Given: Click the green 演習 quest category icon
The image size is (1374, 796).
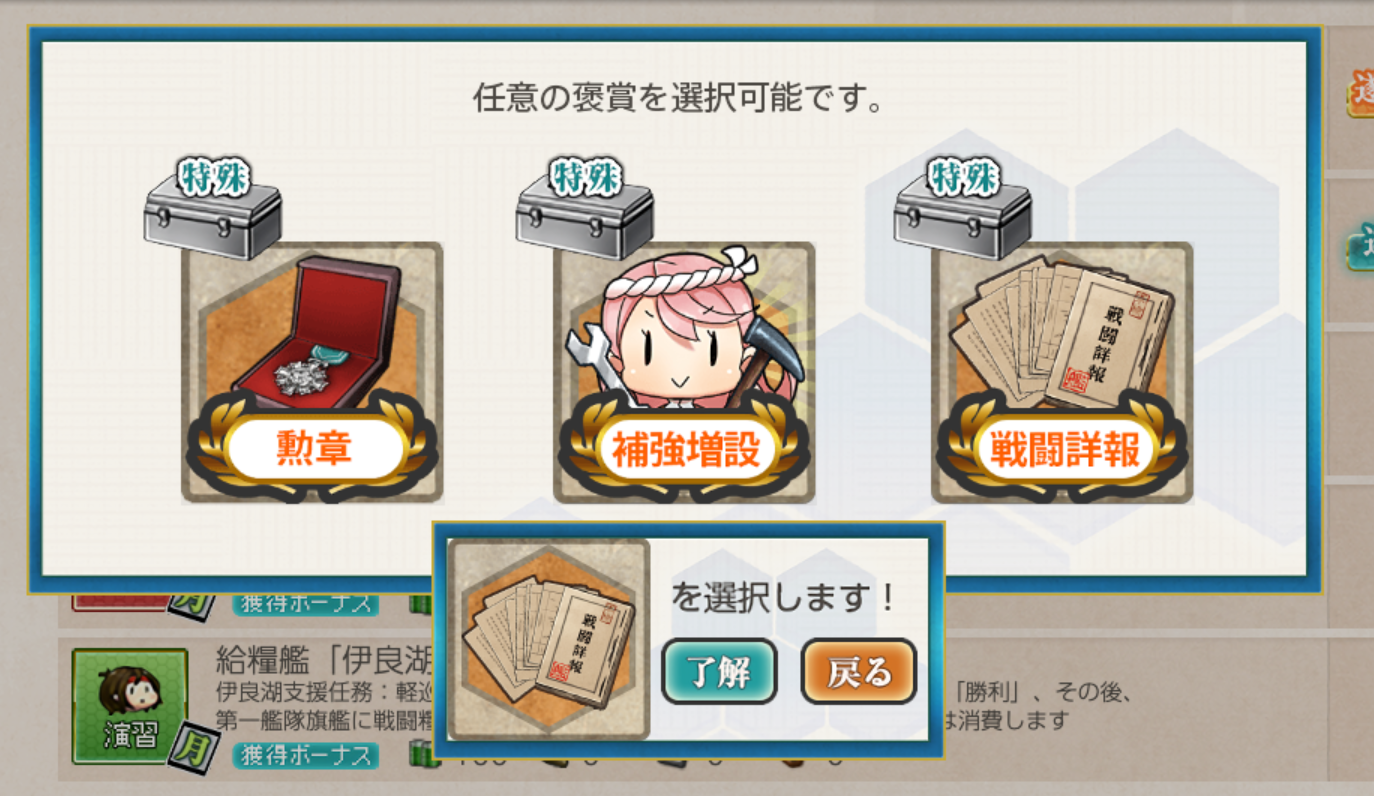Looking at the screenshot, I should 130,706.
